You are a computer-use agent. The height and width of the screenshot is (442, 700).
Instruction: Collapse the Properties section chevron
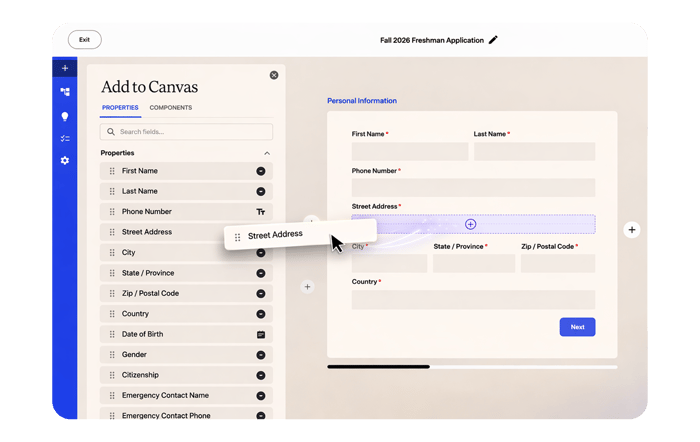267,153
